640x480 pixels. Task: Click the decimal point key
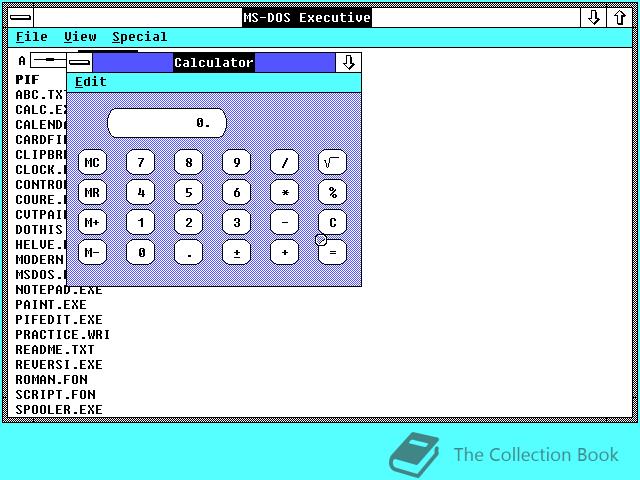click(189, 252)
